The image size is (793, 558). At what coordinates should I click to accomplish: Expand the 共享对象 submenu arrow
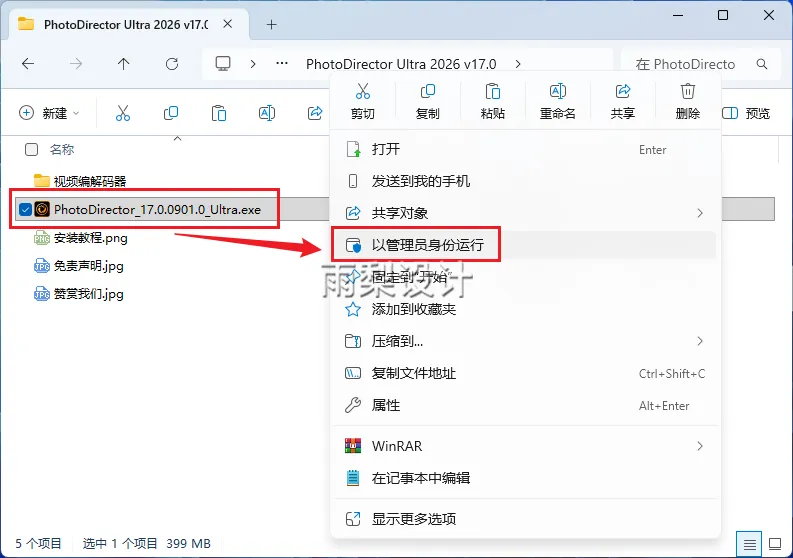[x=700, y=213]
